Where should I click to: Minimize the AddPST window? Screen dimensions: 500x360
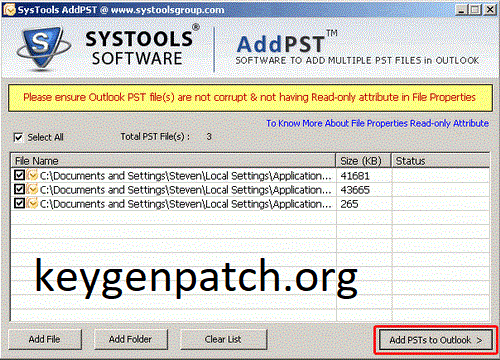(x=461, y=10)
